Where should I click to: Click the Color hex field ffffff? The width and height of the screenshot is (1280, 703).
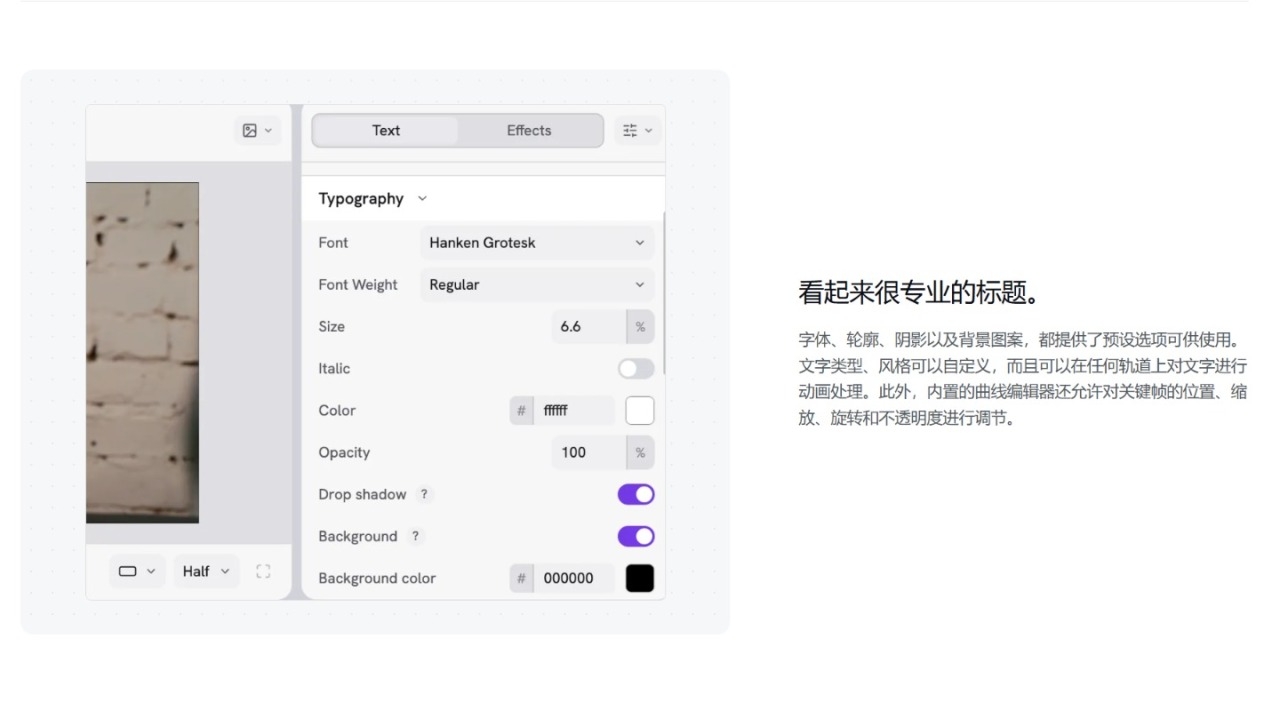point(574,410)
